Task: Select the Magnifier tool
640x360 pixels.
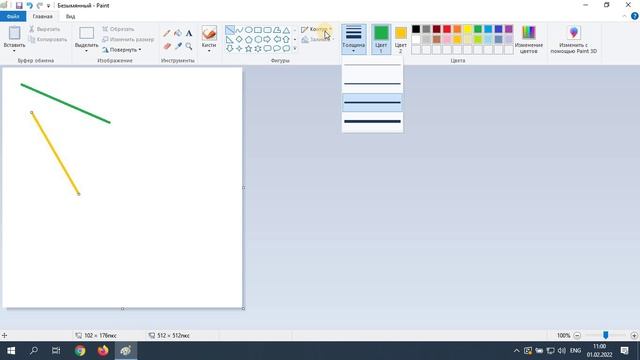Action: [x=189, y=46]
